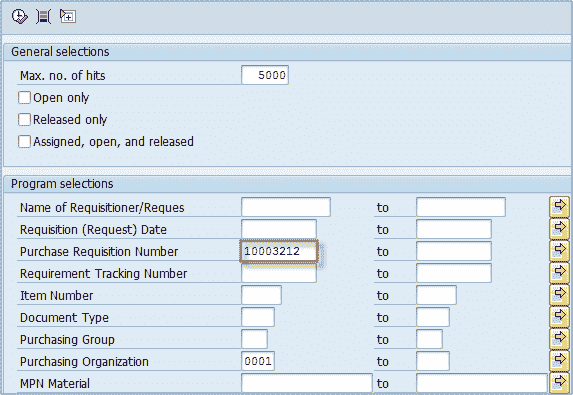Enable the Released only checkbox

[x=24, y=119]
